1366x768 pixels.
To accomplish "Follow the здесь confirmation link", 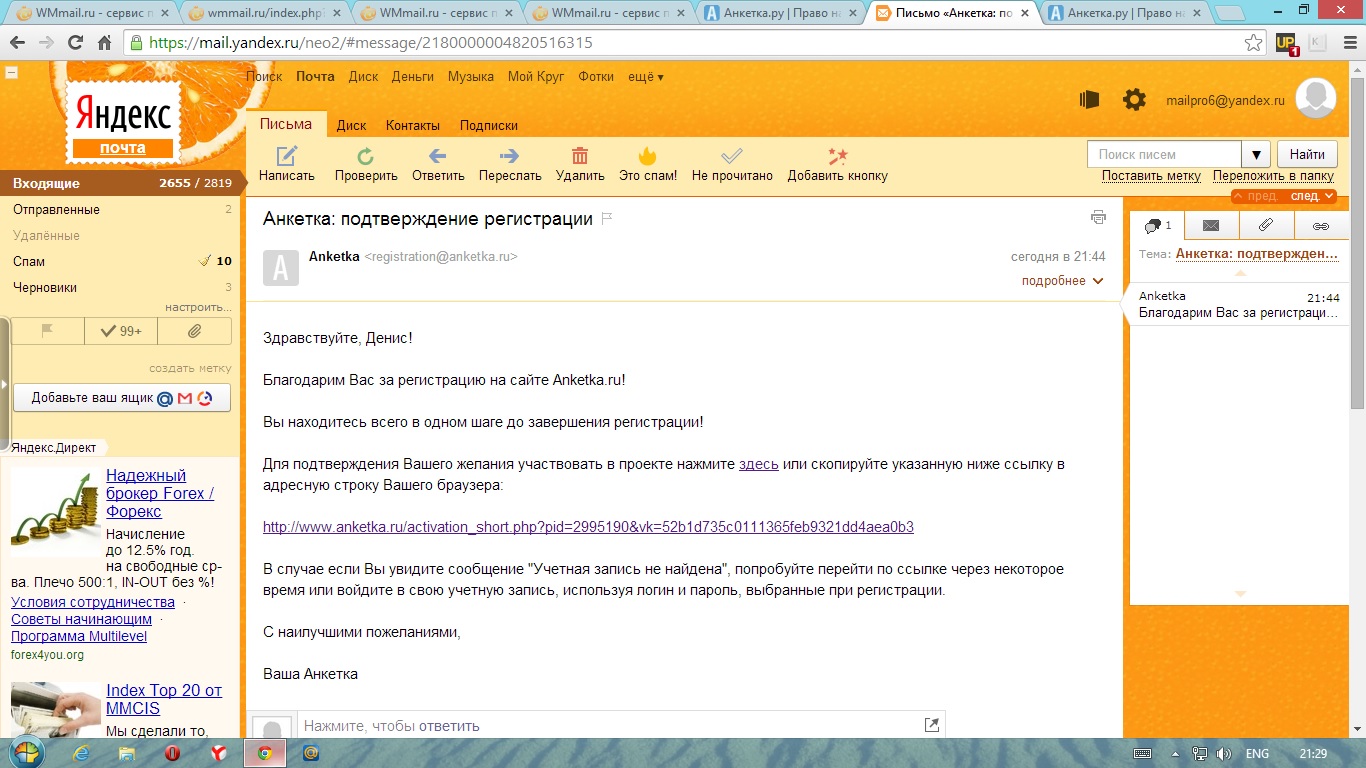I will click(759, 464).
